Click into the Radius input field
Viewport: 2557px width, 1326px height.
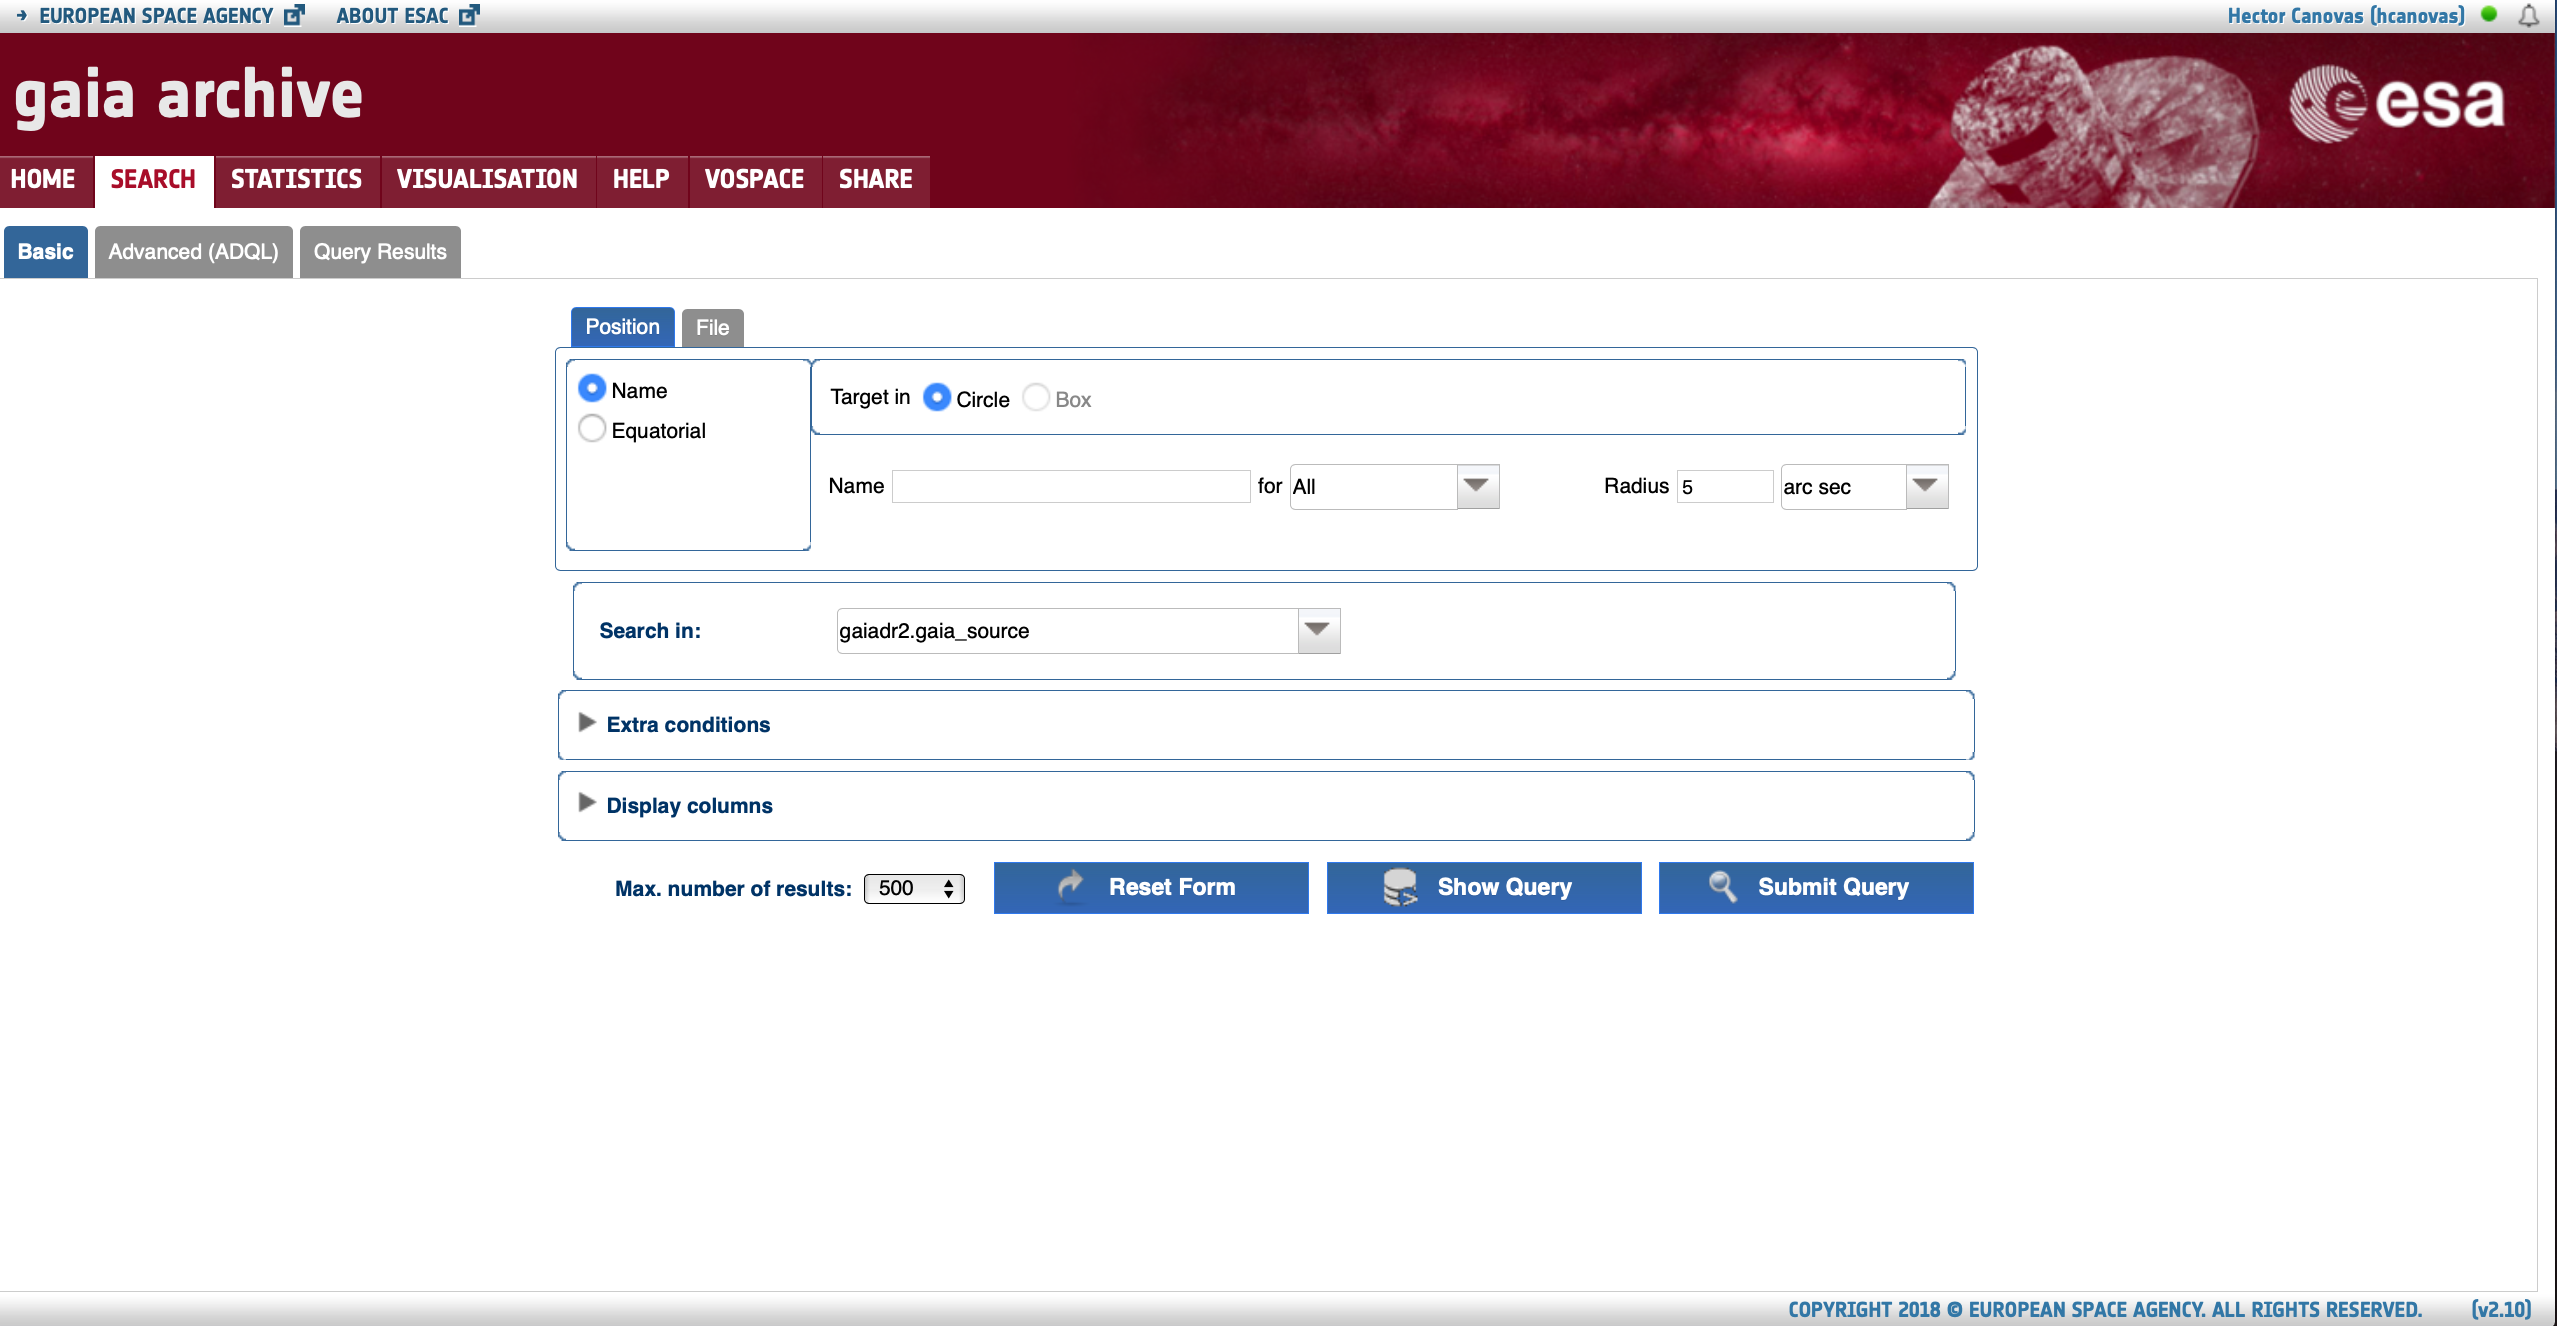point(1725,487)
